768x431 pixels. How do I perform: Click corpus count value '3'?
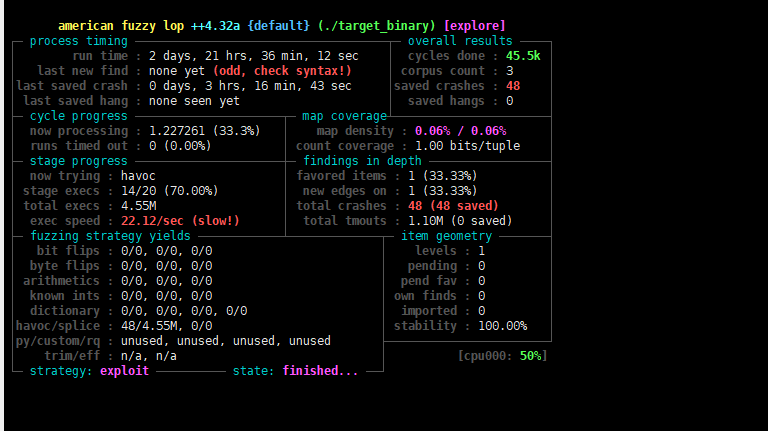509,71
